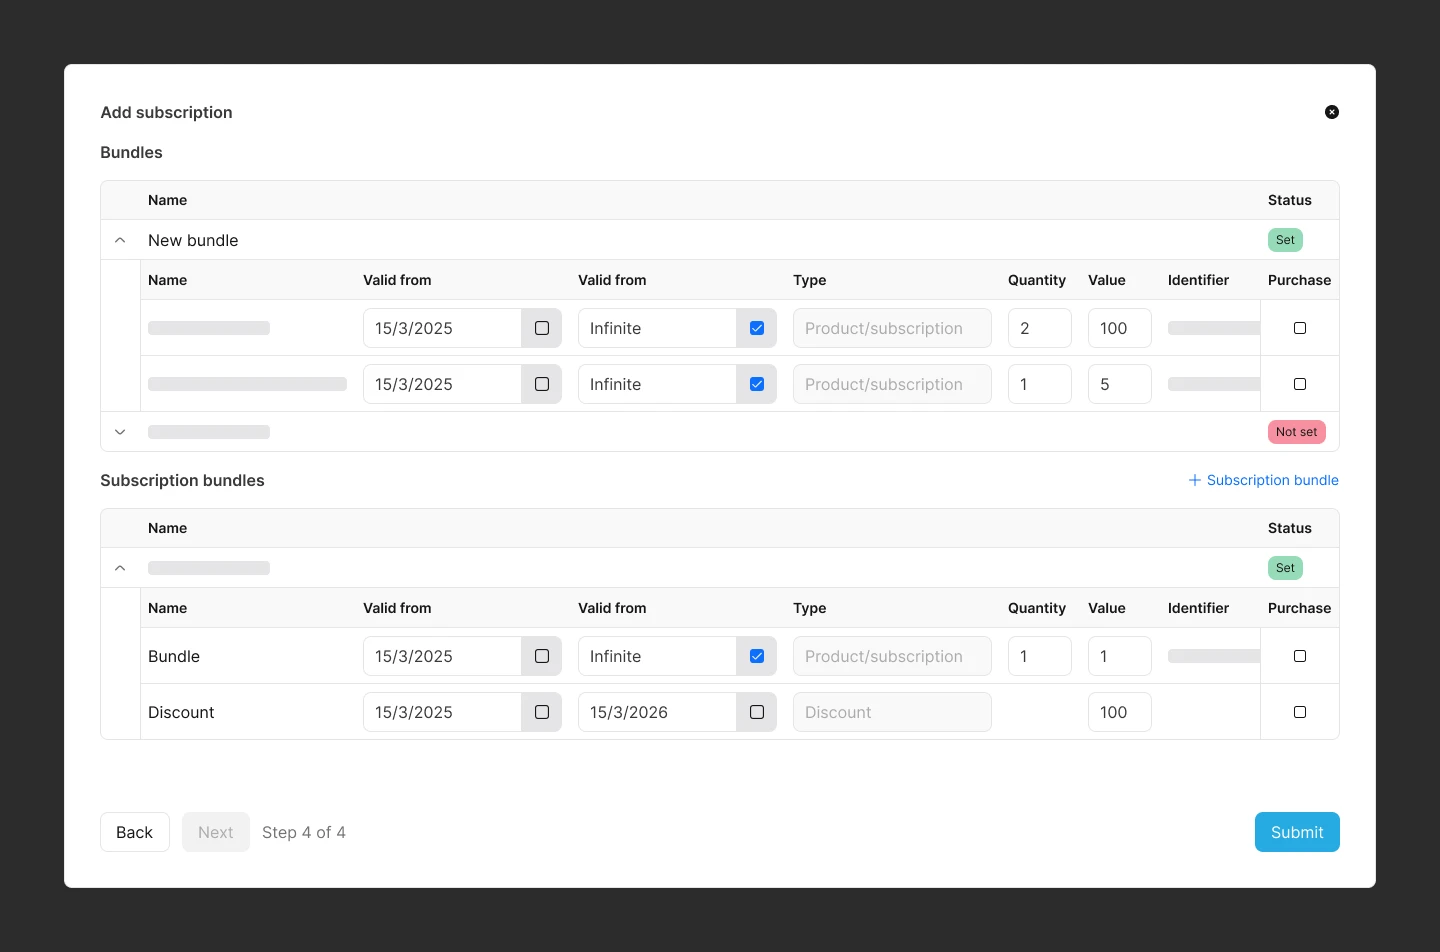Collapse the New bundle row
Image resolution: width=1440 pixels, height=952 pixels.
120,240
